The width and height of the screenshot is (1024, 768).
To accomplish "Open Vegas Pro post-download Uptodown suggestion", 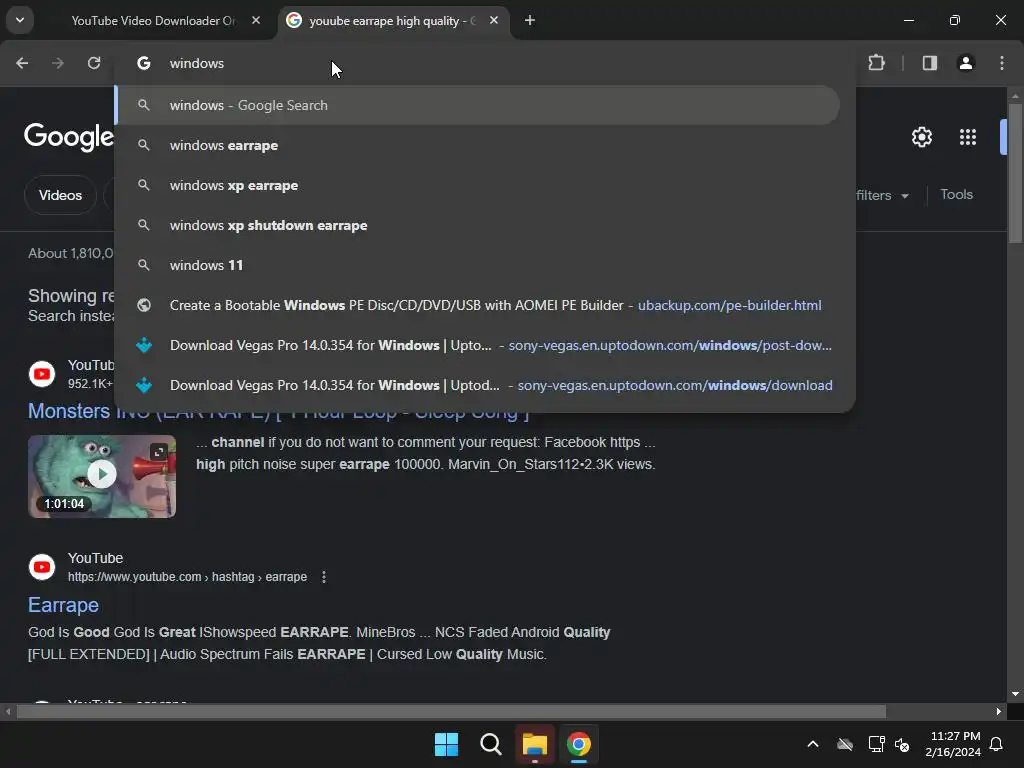I will click(478, 345).
